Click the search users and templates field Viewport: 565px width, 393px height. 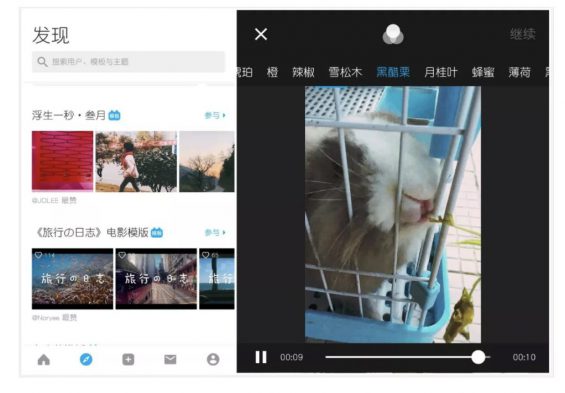(x=128, y=62)
